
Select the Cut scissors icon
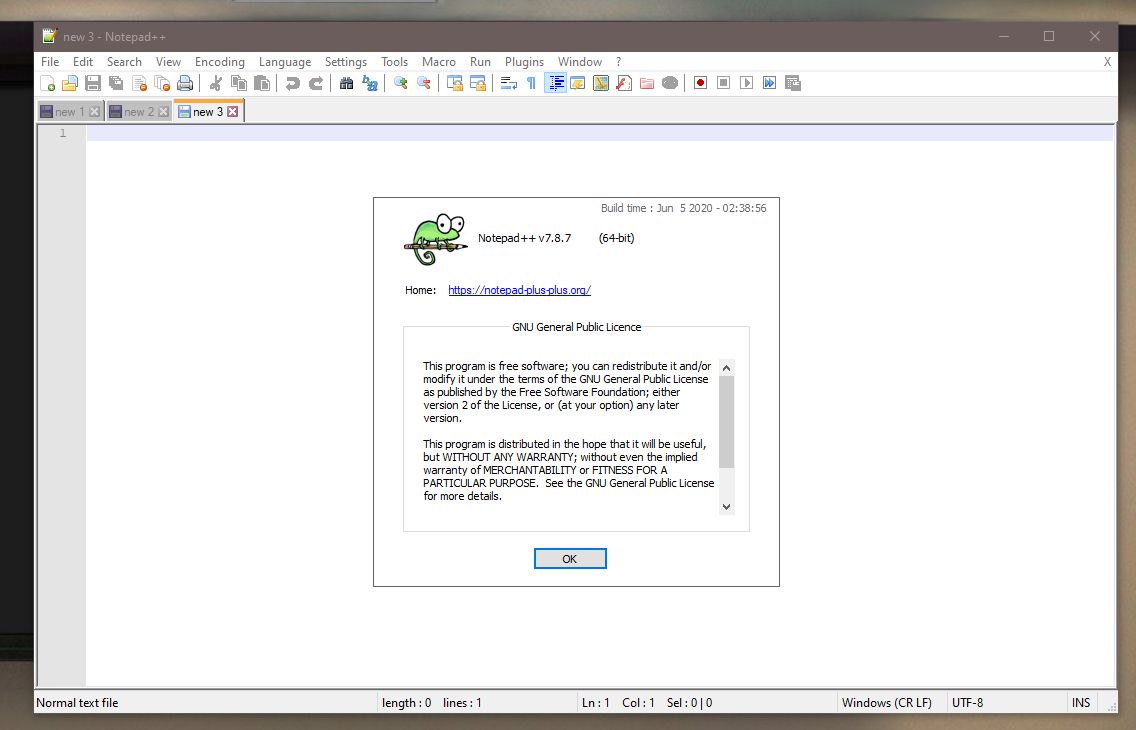[215, 83]
